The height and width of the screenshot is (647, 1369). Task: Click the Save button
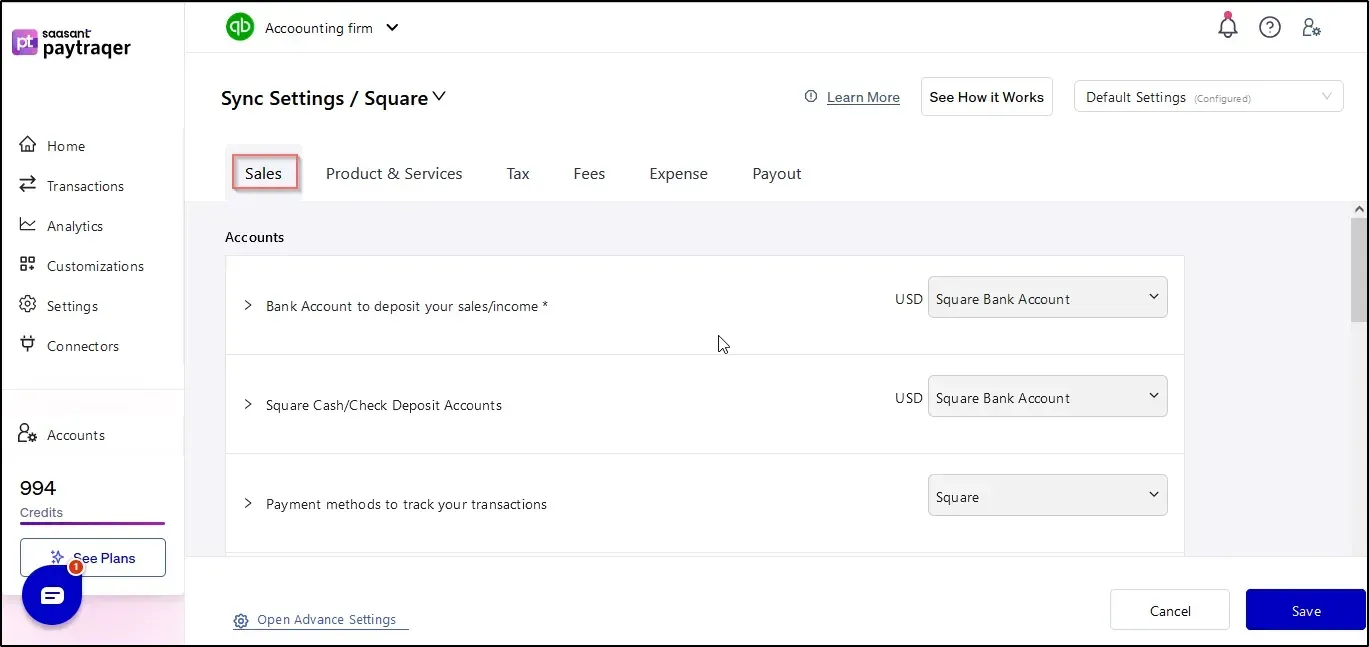click(1306, 610)
